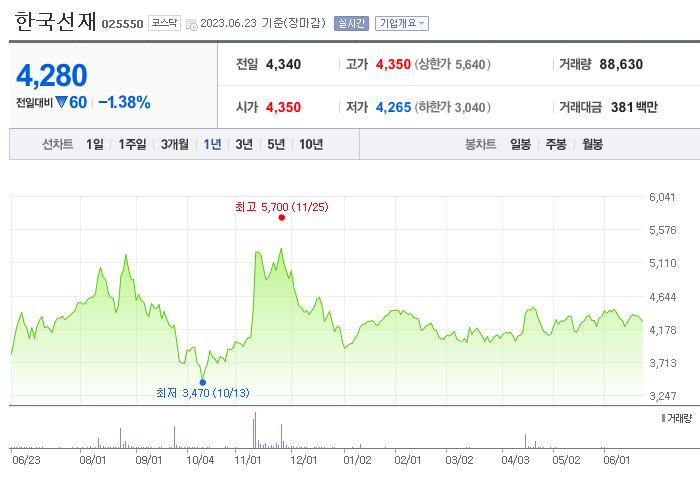Click the trading volume value 88,630
This screenshot has height=478, width=700.
[621, 64]
